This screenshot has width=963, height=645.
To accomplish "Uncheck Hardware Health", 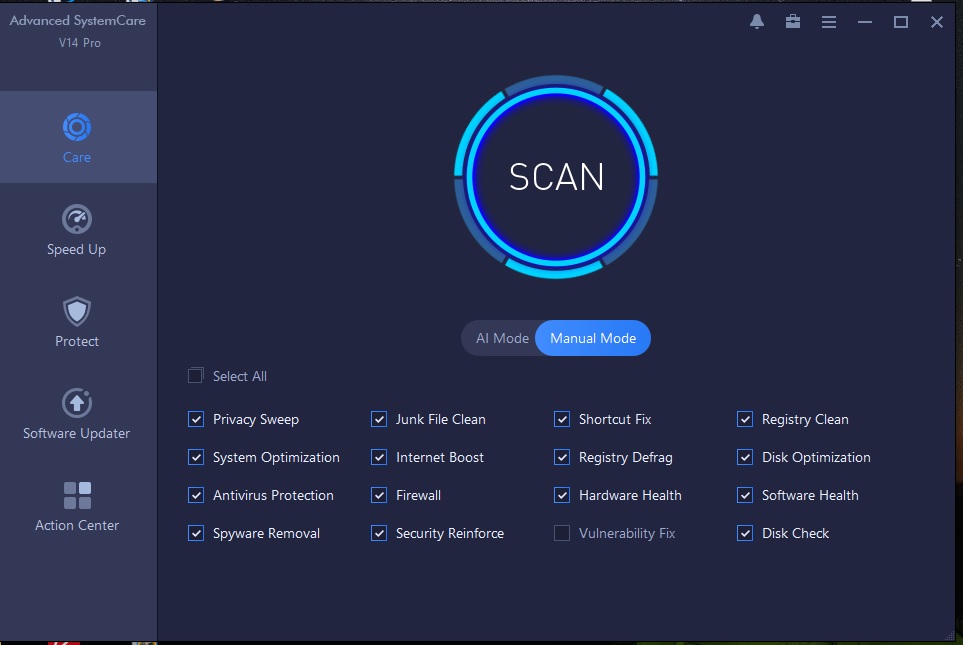I will (562, 495).
